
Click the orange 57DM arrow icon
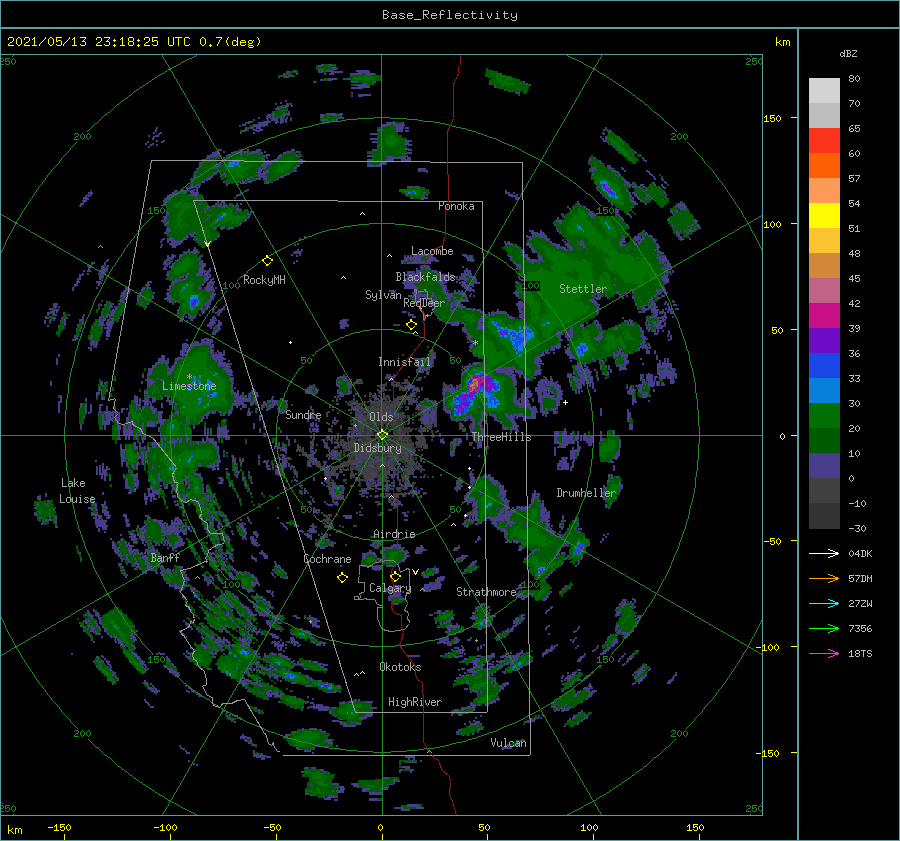[824, 579]
